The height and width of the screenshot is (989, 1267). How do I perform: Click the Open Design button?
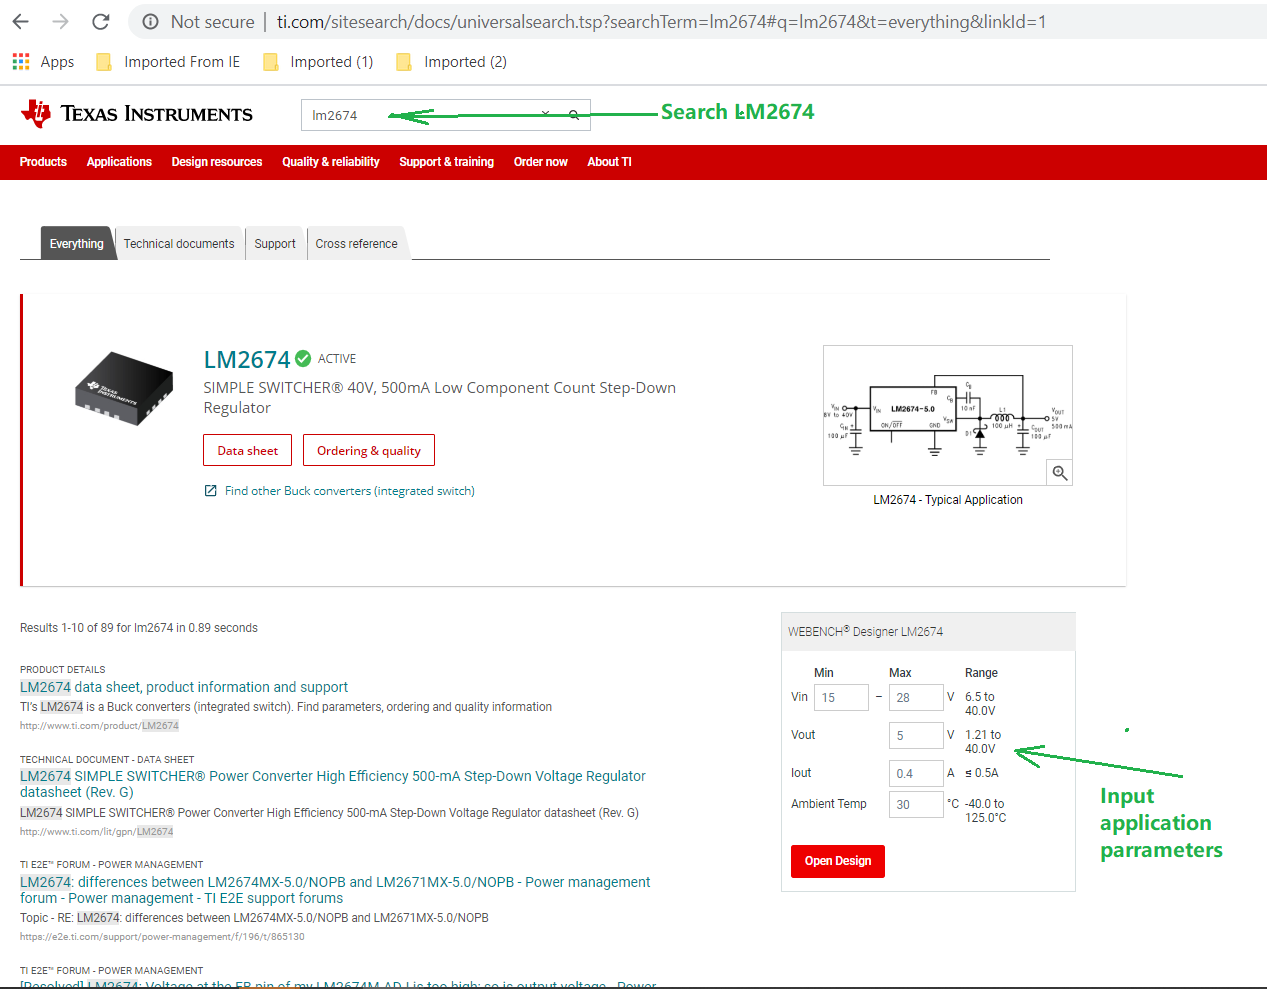(x=838, y=861)
